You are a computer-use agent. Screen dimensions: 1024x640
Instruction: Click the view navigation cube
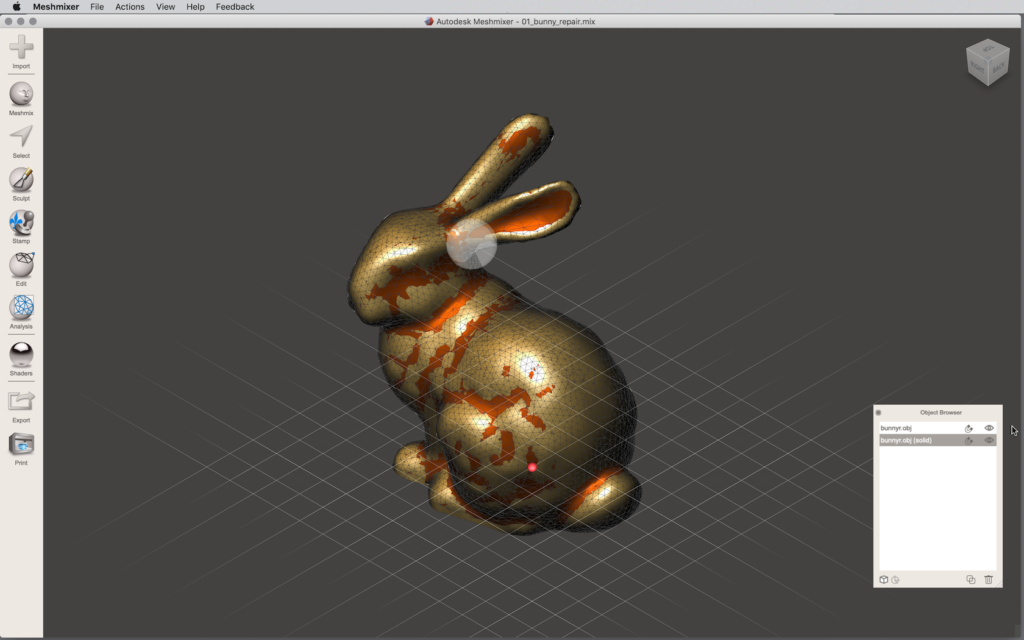click(x=987, y=63)
